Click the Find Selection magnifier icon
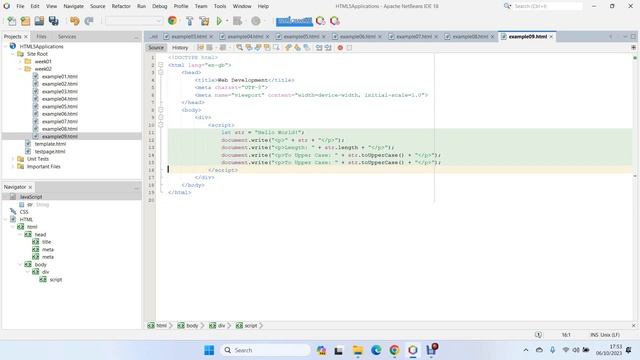The image size is (640, 360). point(240,48)
